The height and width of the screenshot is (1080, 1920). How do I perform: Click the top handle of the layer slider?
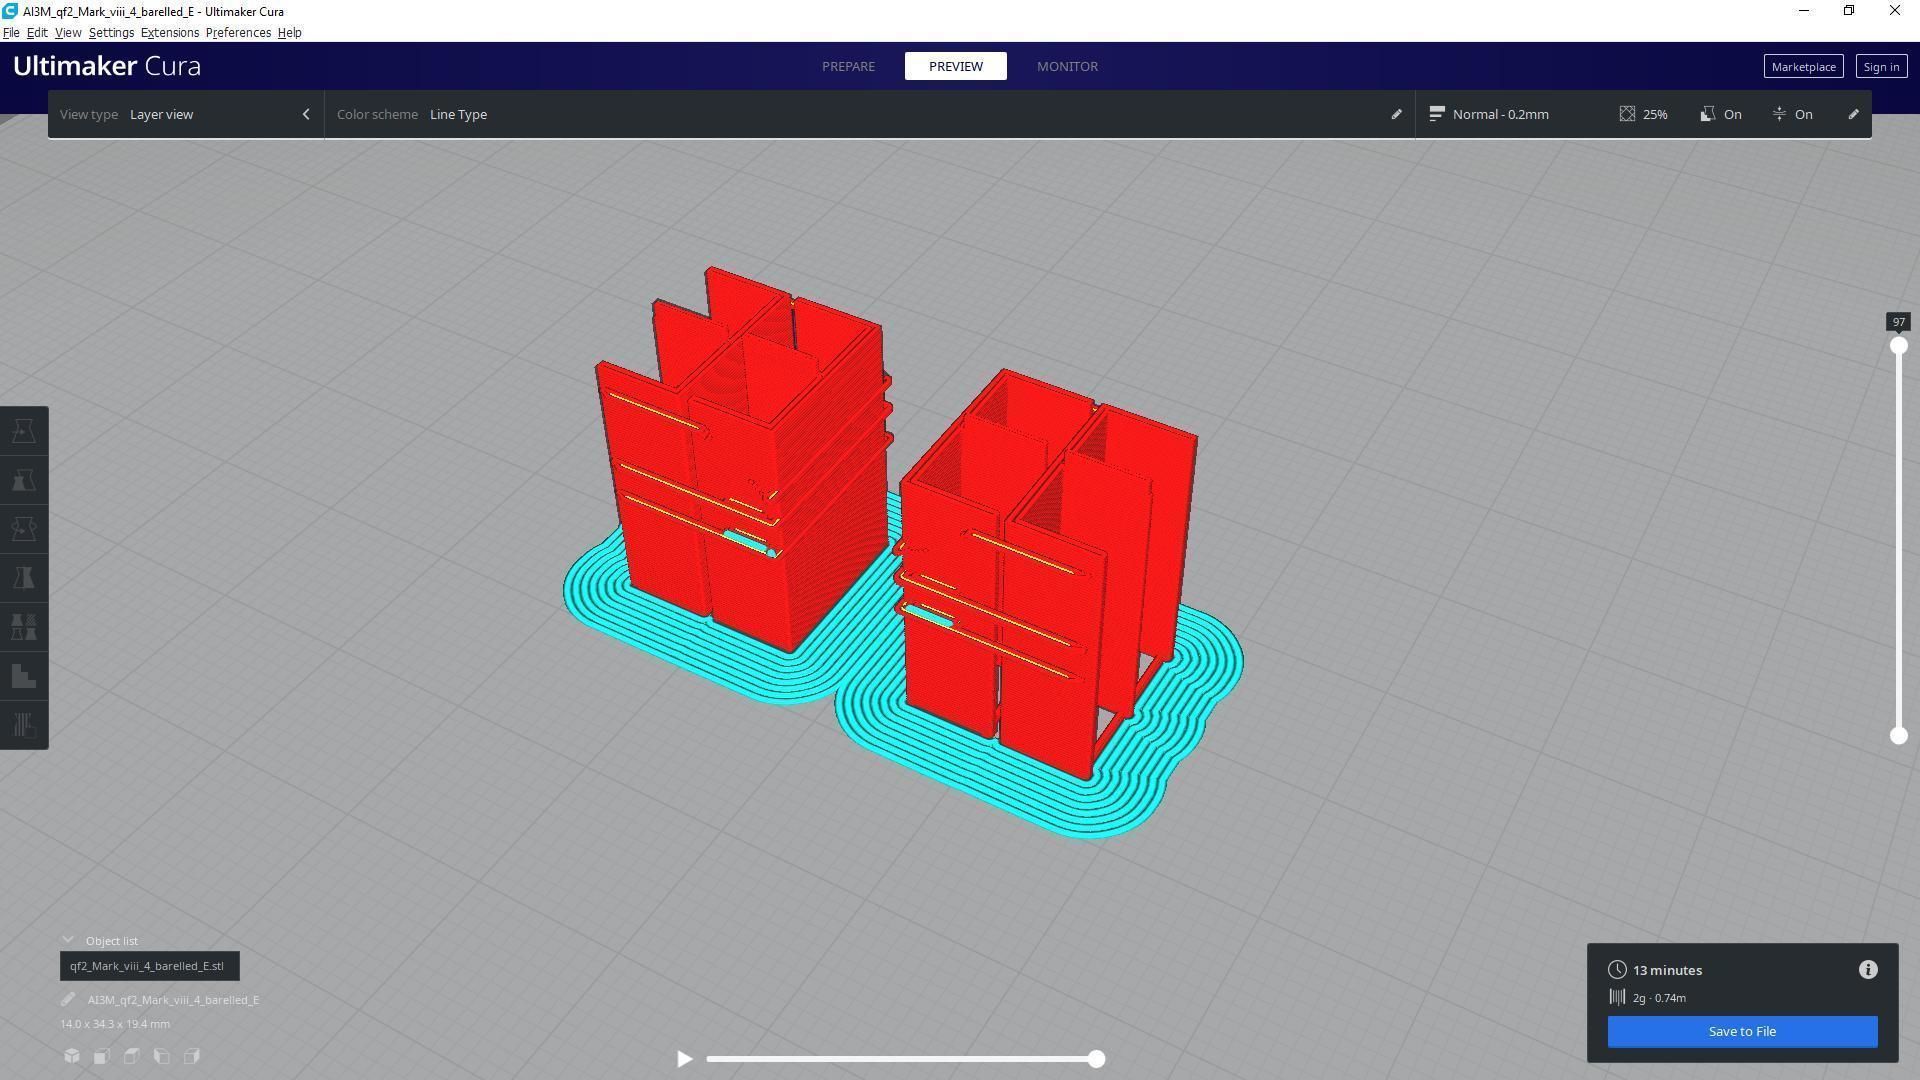[1898, 346]
